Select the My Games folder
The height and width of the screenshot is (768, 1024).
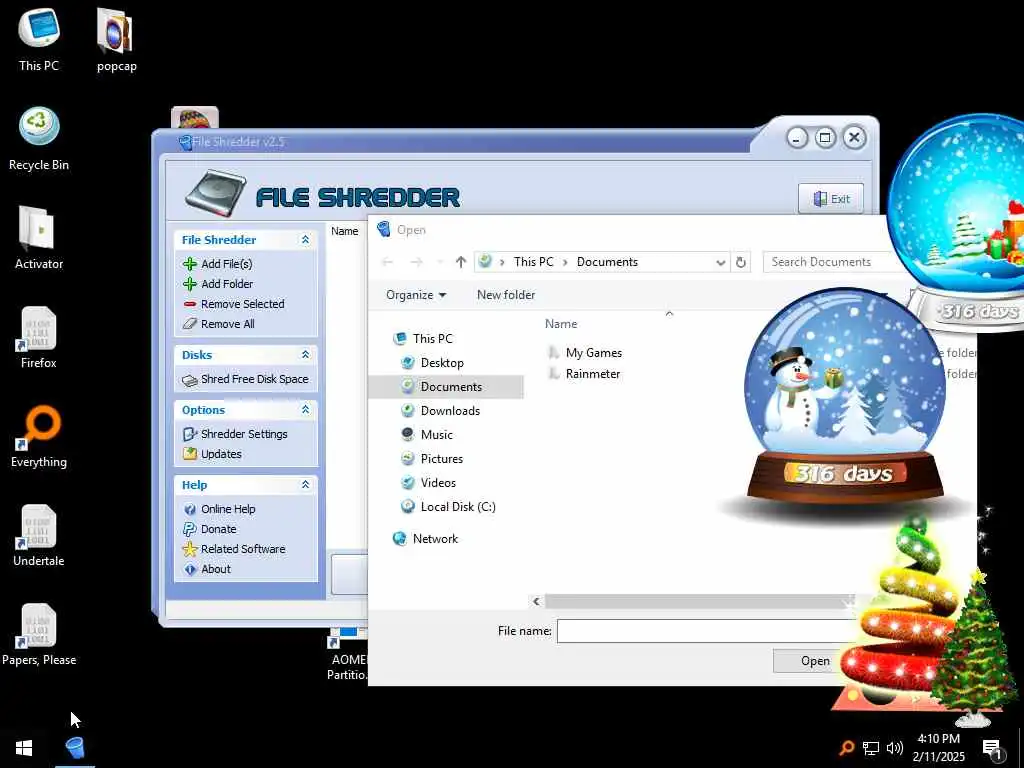pyautogui.click(x=593, y=353)
